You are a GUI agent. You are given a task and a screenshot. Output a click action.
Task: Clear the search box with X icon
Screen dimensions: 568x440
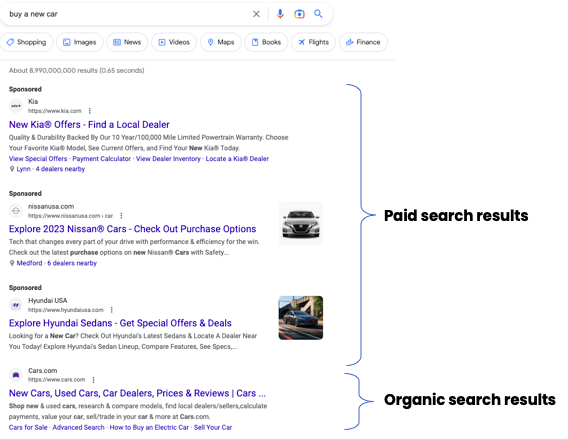[x=256, y=14]
